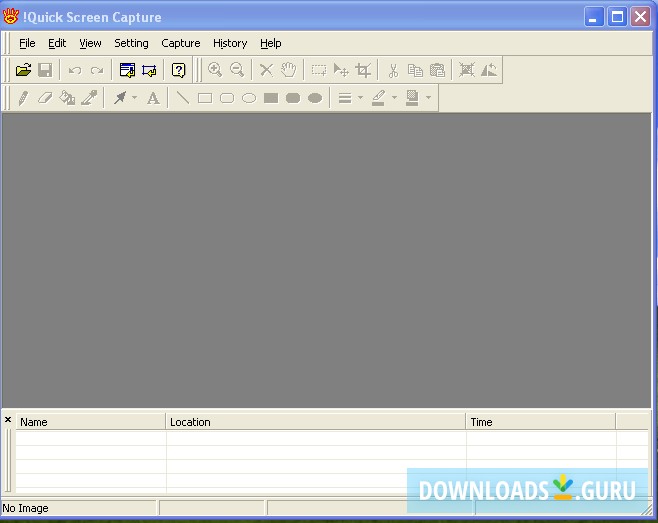
Task: Click the Paste clipboard icon
Action: (437, 70)
